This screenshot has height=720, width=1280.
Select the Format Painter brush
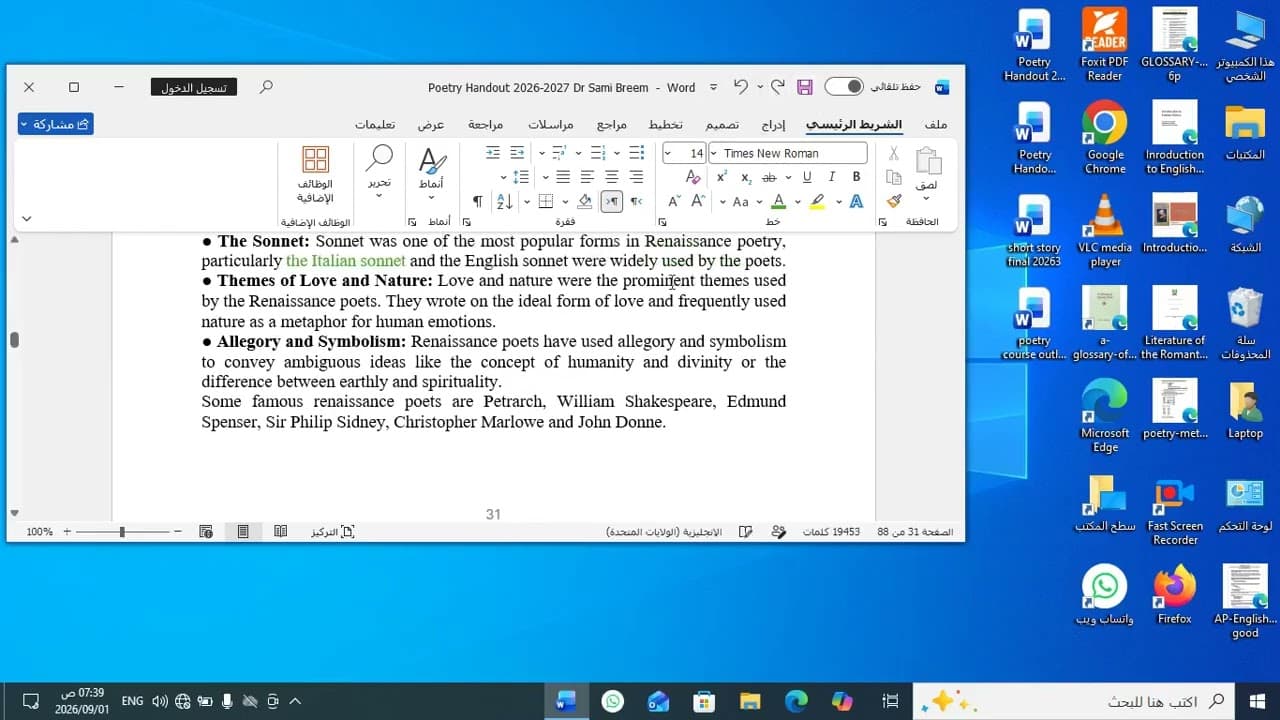(894, 201)
